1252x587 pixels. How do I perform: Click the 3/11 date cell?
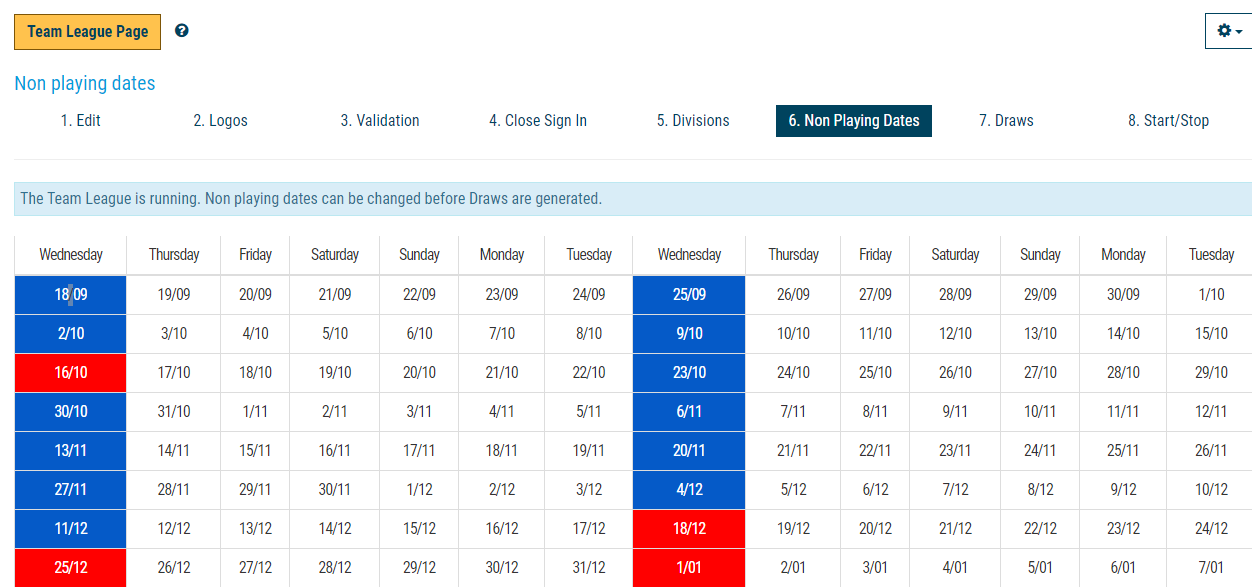[x=419, y=412]
